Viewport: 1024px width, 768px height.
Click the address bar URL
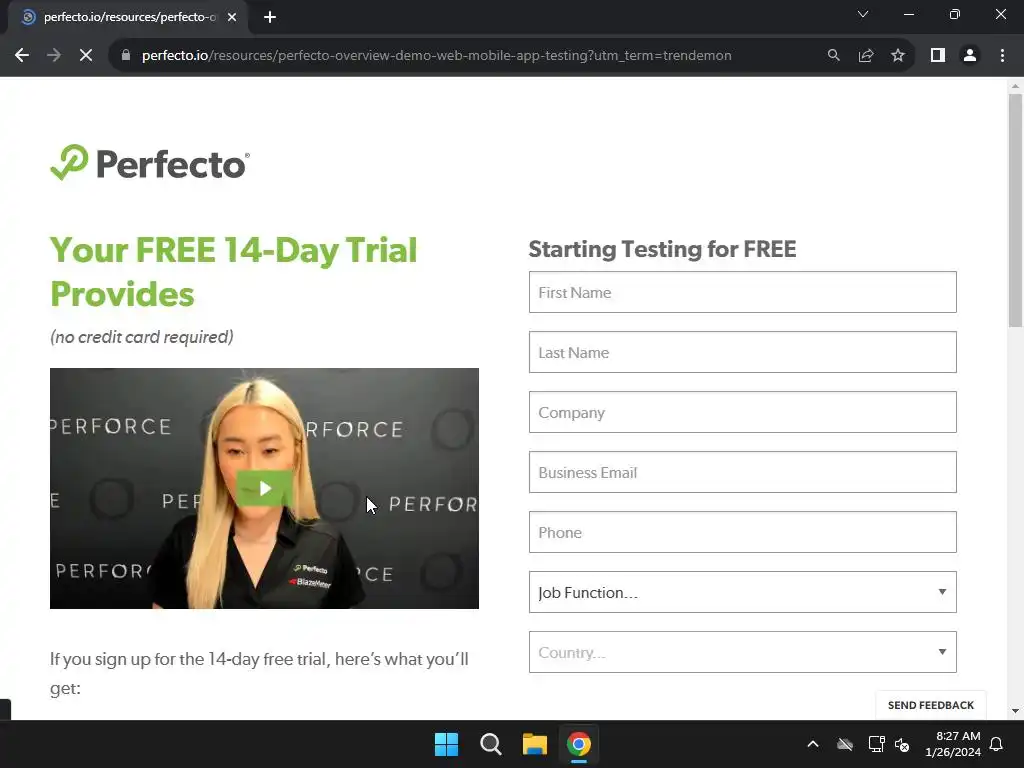[x=436, y=56]
